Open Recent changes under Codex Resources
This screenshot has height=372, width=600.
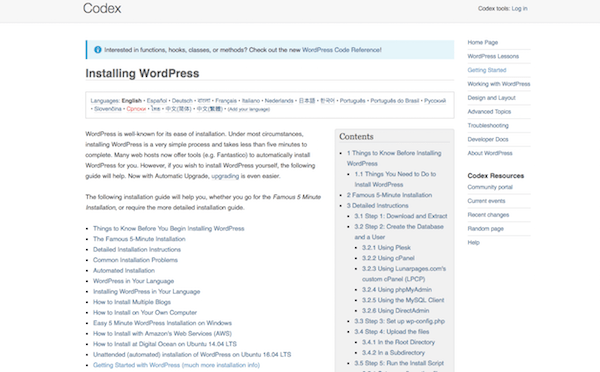(488, 215)
